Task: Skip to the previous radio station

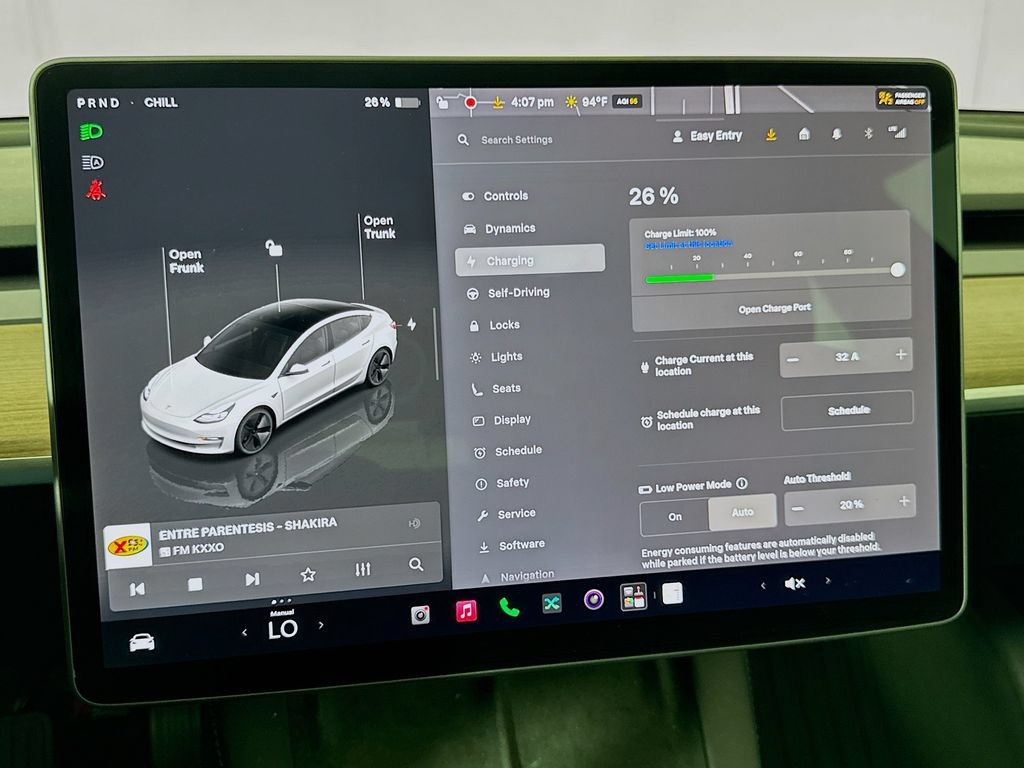Action: tap(136, 589)
